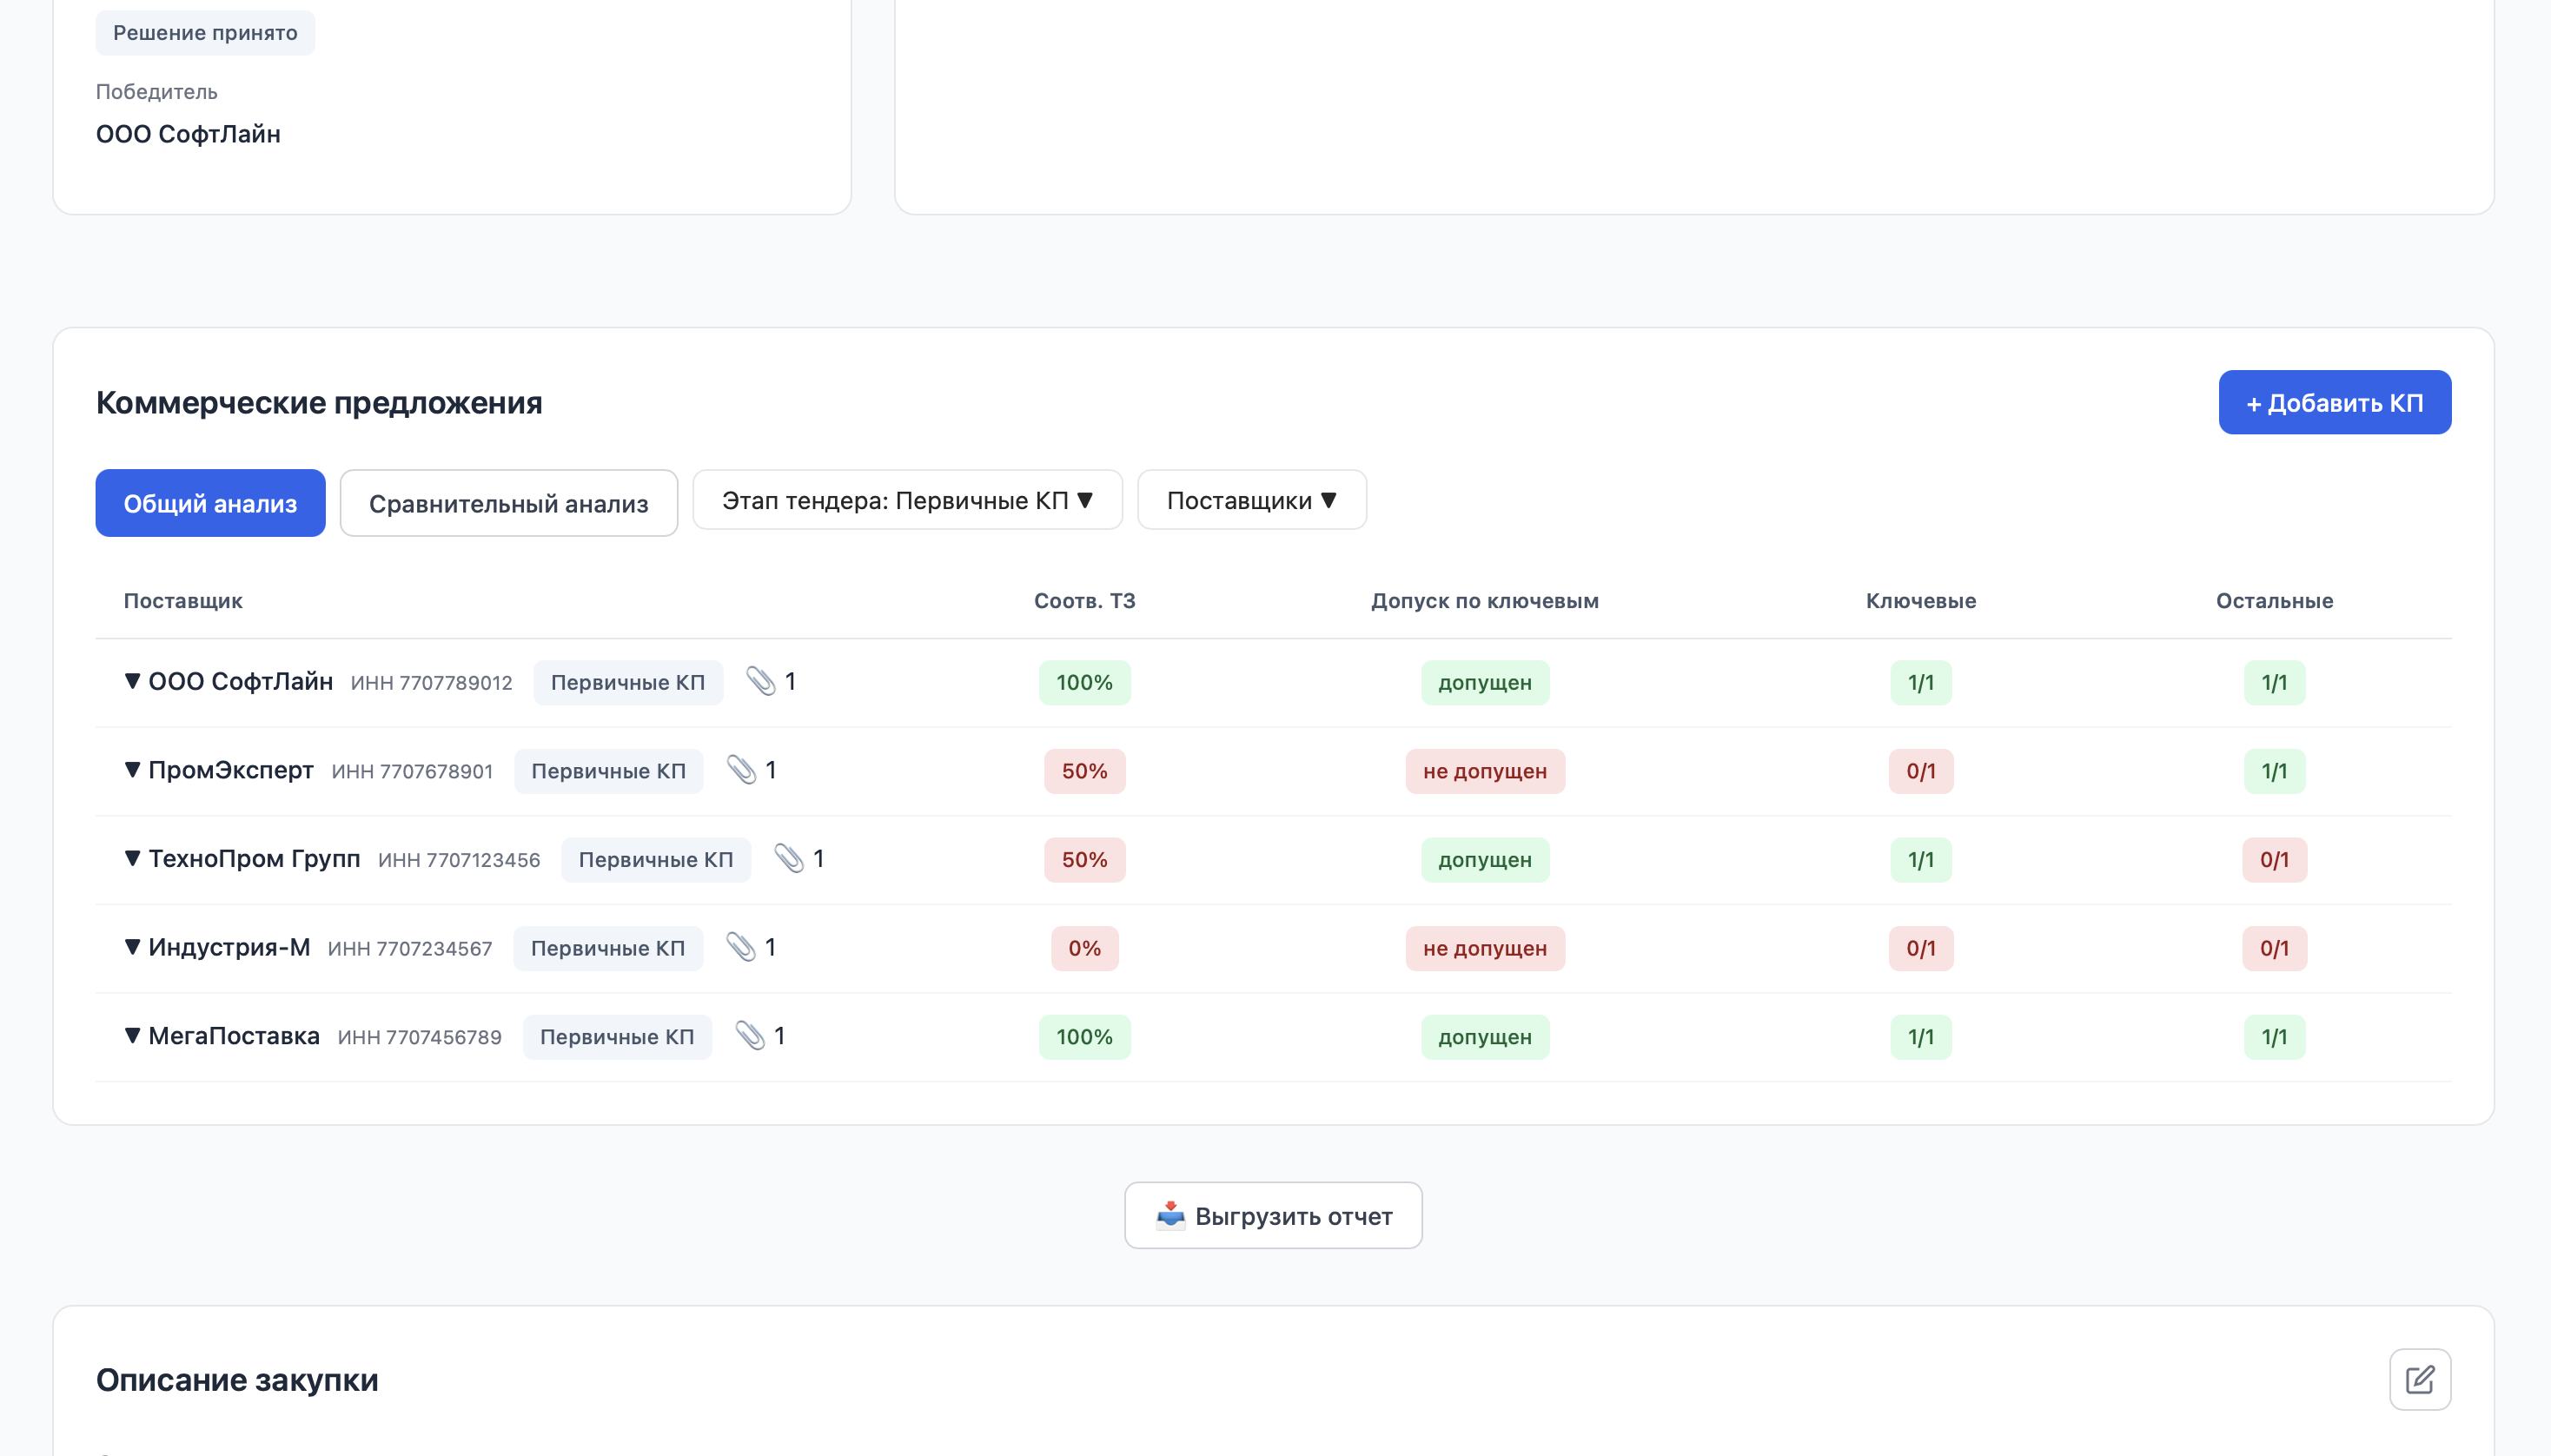This screenshot has width=2551, height=1456.
Task: Click the допущен badge for ООО СофтЛайн
Action: coord(1485,682)
